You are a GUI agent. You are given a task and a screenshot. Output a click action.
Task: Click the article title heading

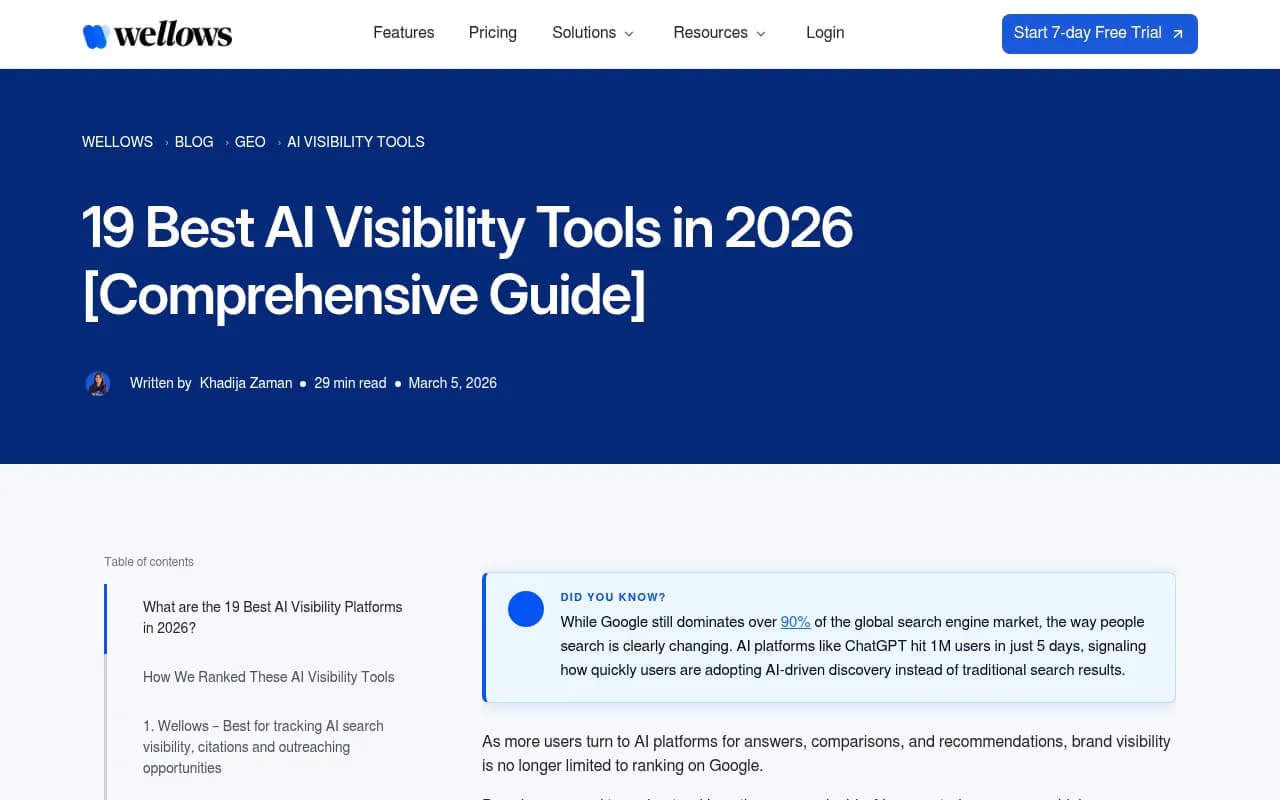point(467,261)
